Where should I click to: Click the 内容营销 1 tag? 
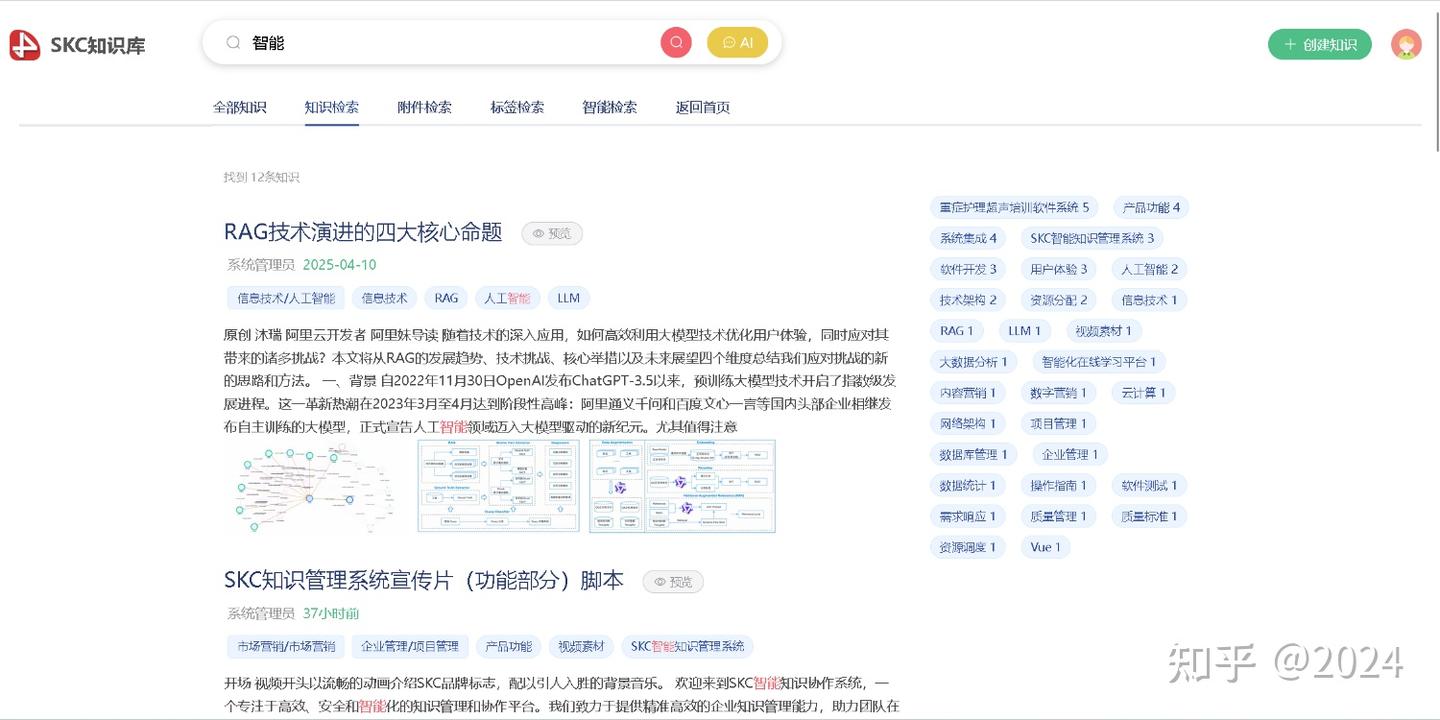[x=968, y=393]
